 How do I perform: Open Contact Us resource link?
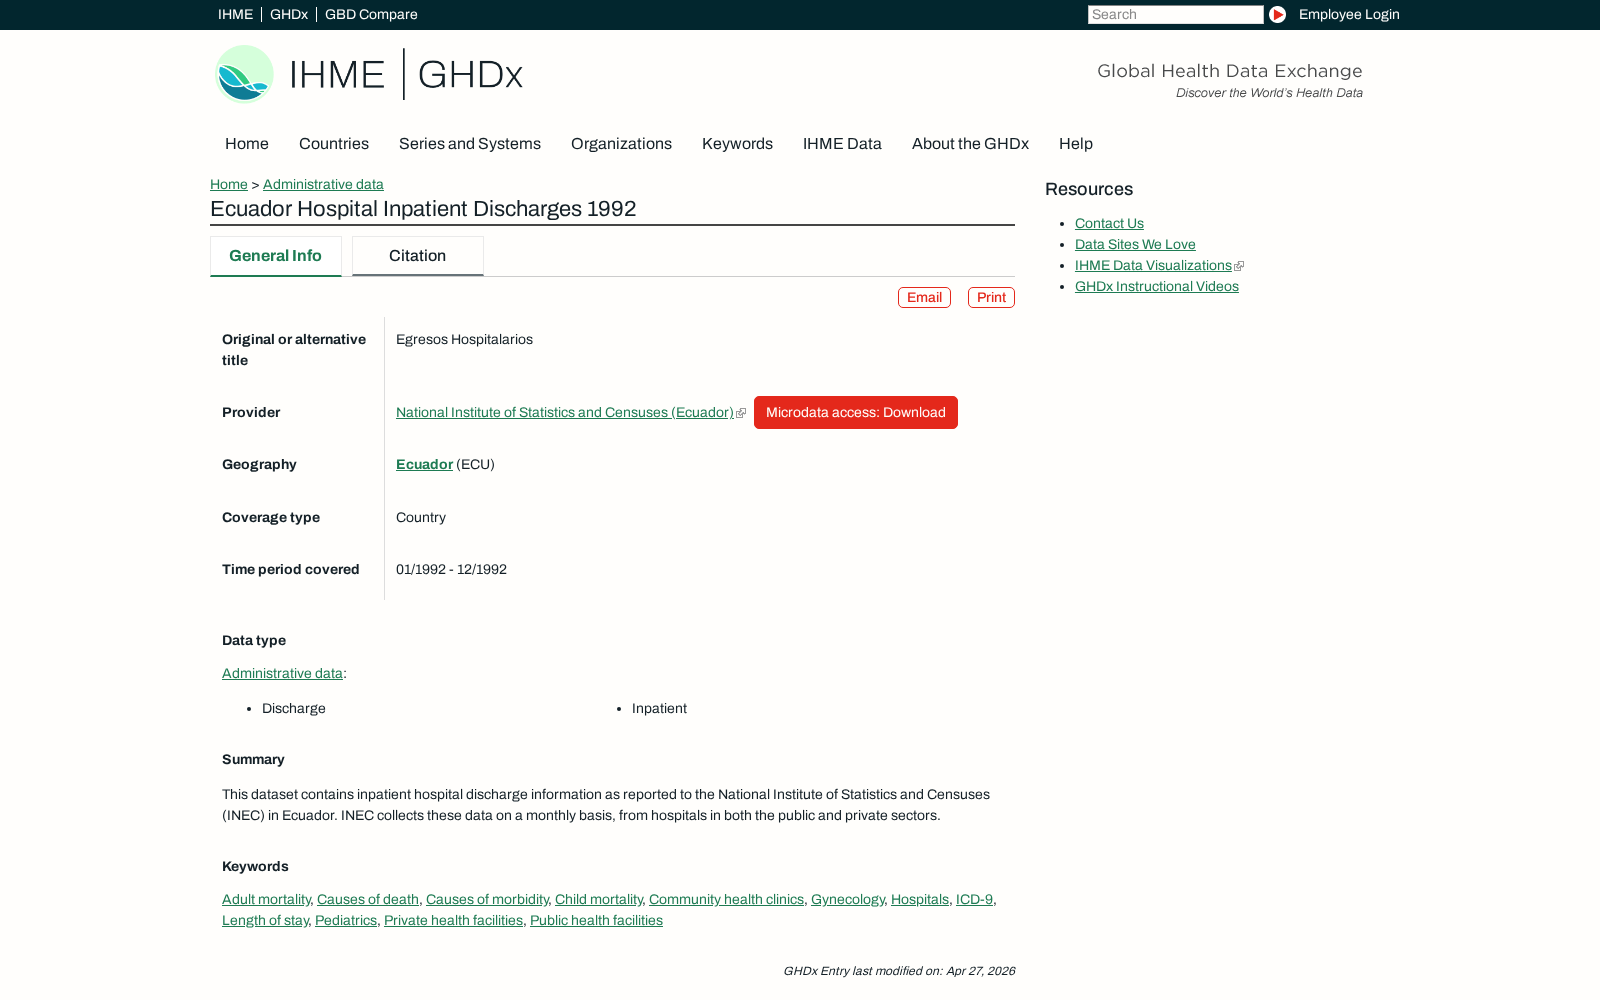1109,224
